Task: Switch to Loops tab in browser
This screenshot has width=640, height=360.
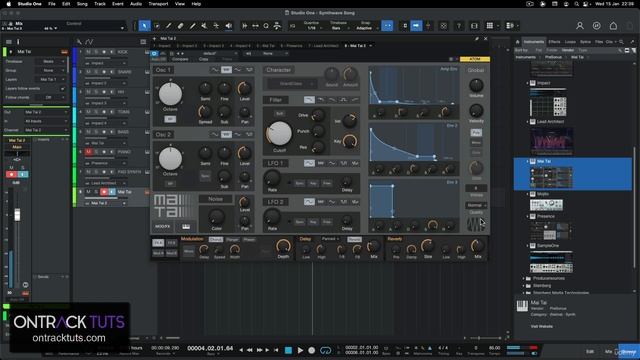Action: [570, 42]
